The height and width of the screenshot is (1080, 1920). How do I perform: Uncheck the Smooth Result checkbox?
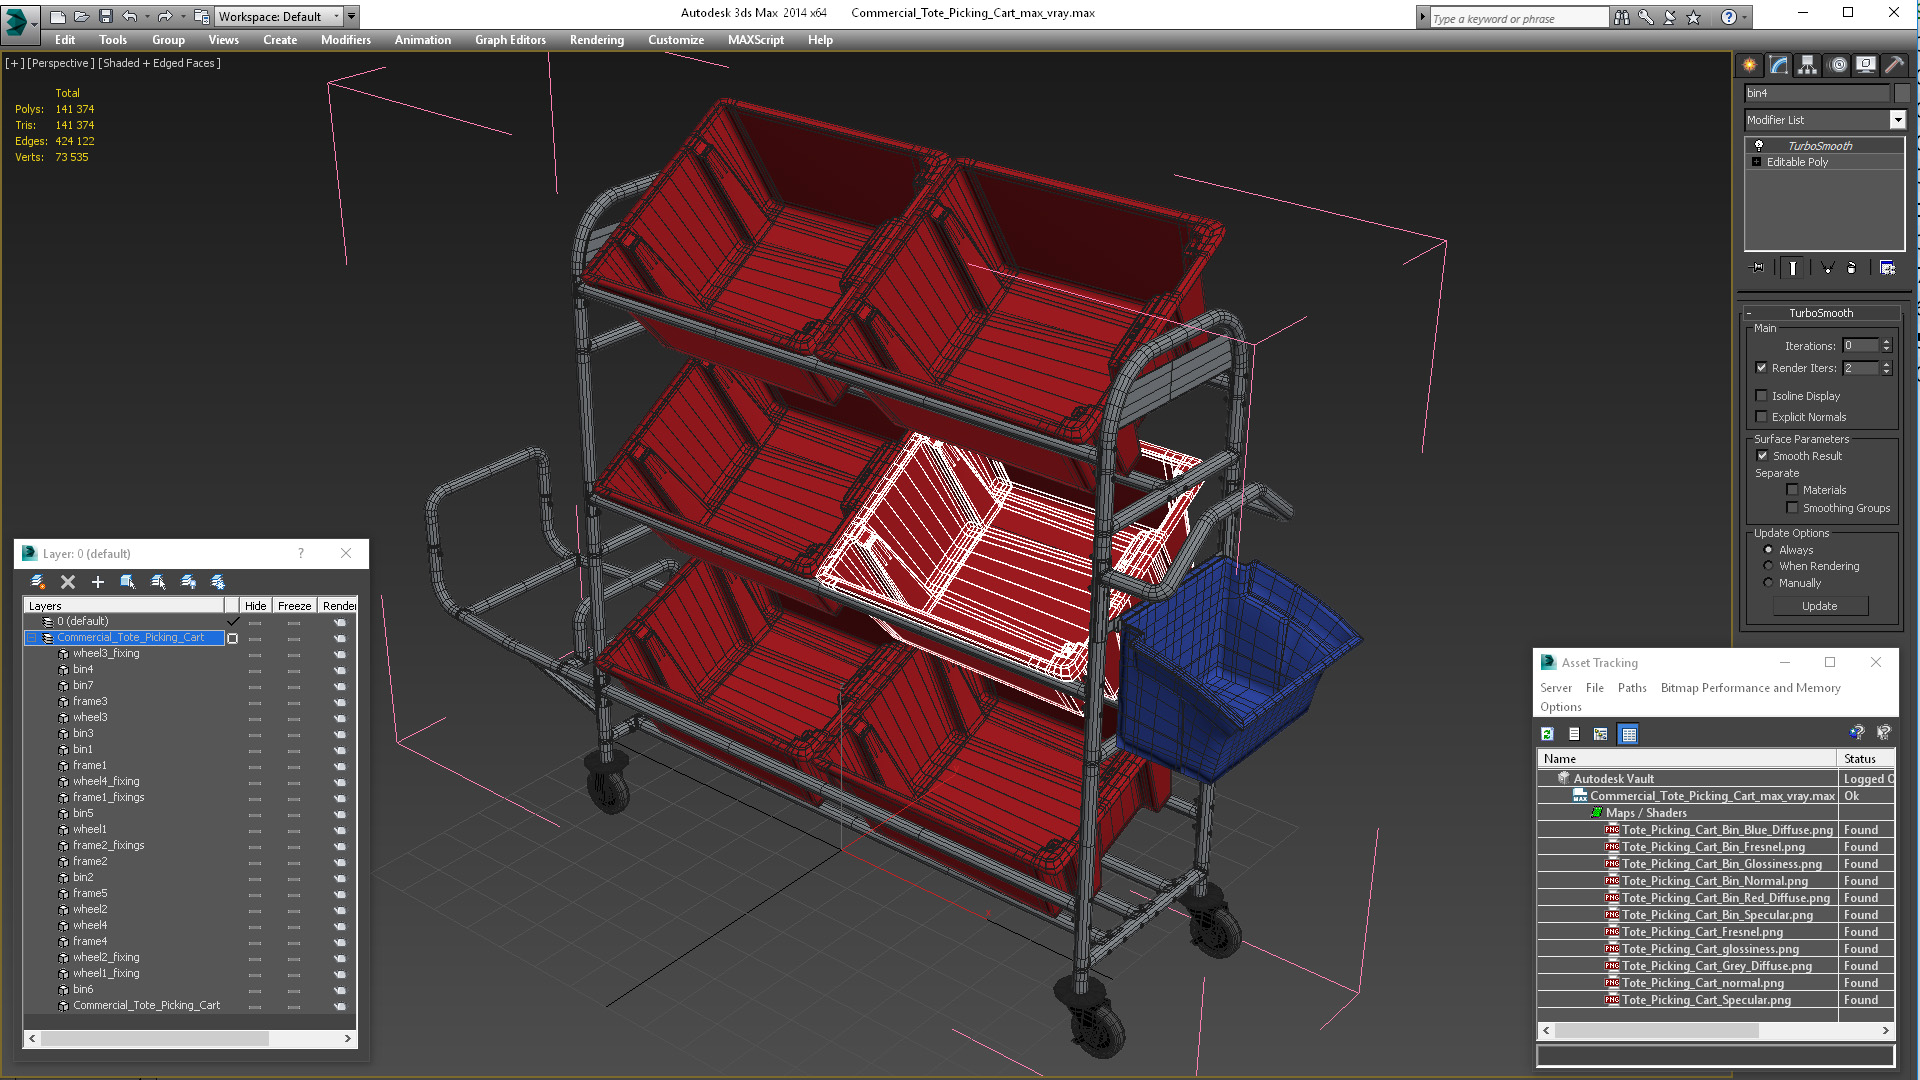click(1762, 456)
